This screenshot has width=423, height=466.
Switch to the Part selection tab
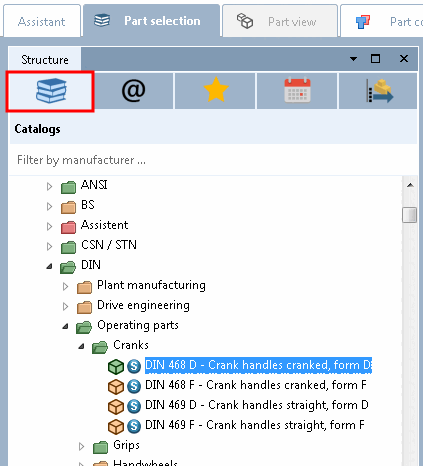[152, 21]
